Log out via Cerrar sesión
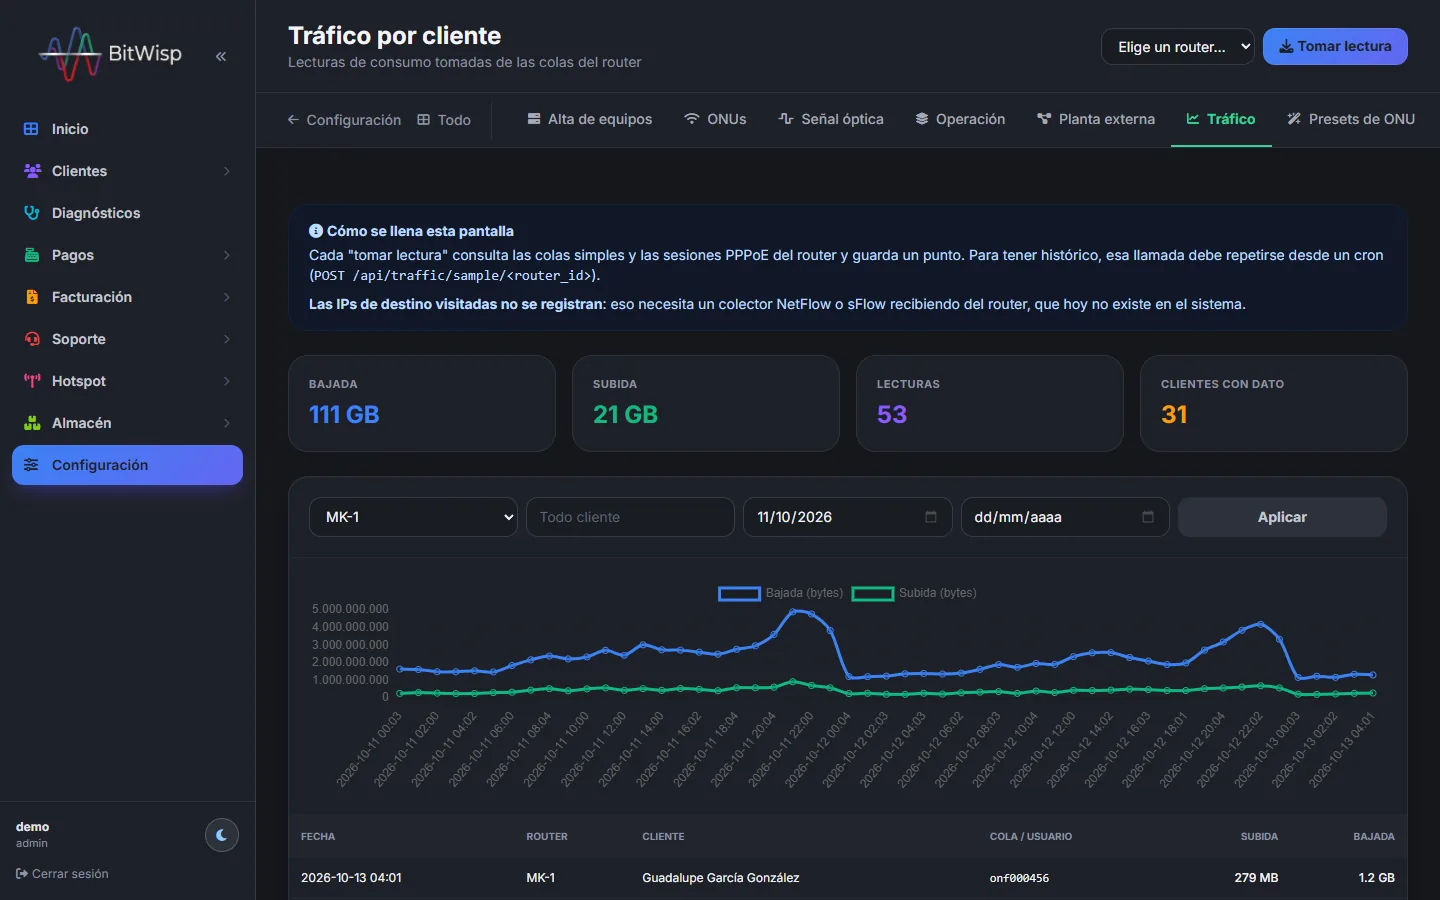Image resolution: width=1440 pixels, height=900 pixels. [x=62, y=874]
